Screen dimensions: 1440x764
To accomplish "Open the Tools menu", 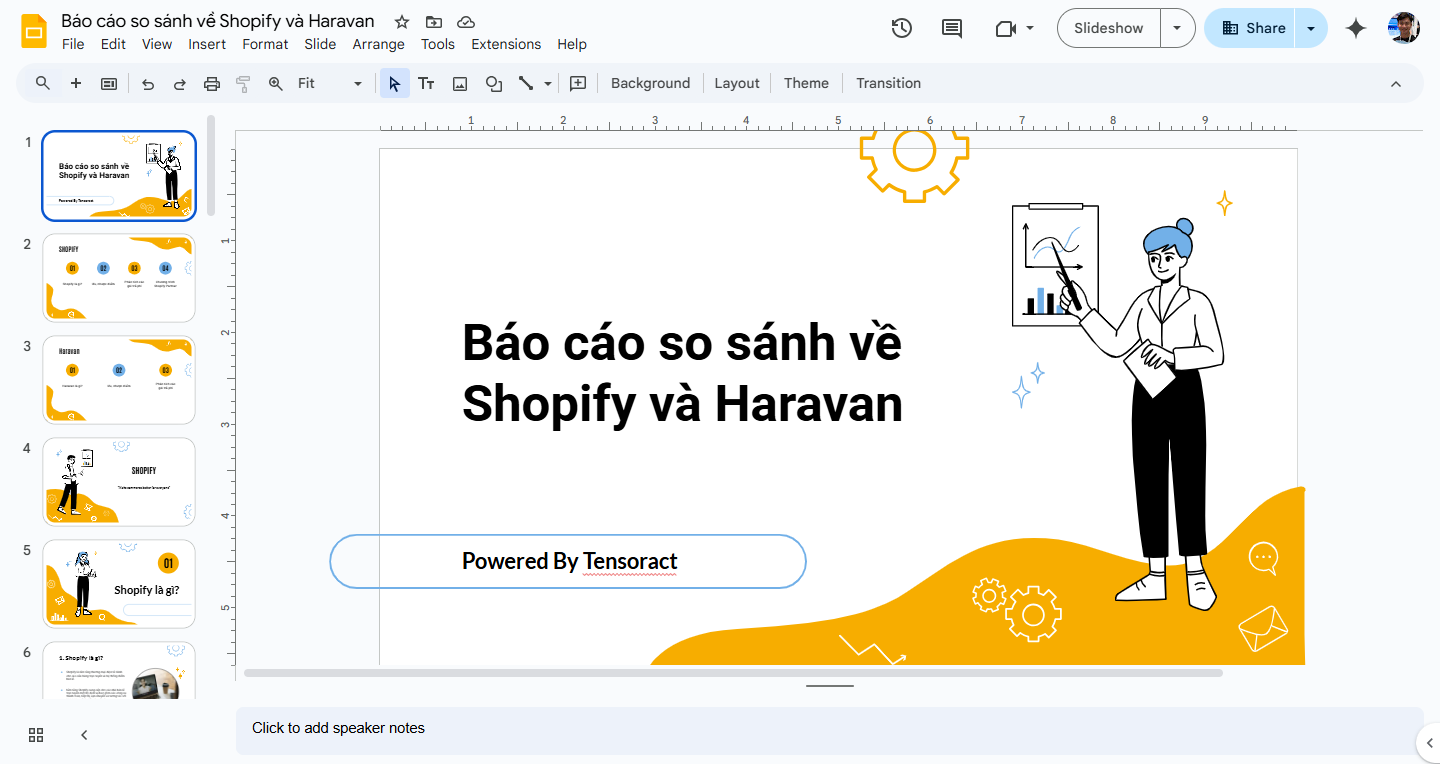I will tap(438, 44).
